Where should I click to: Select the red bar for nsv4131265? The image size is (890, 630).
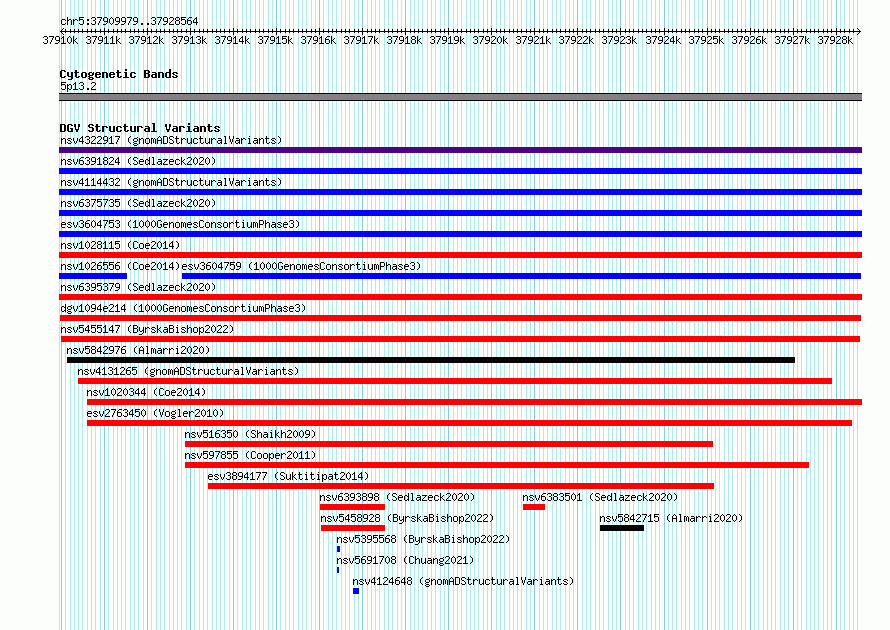point(455,381)
